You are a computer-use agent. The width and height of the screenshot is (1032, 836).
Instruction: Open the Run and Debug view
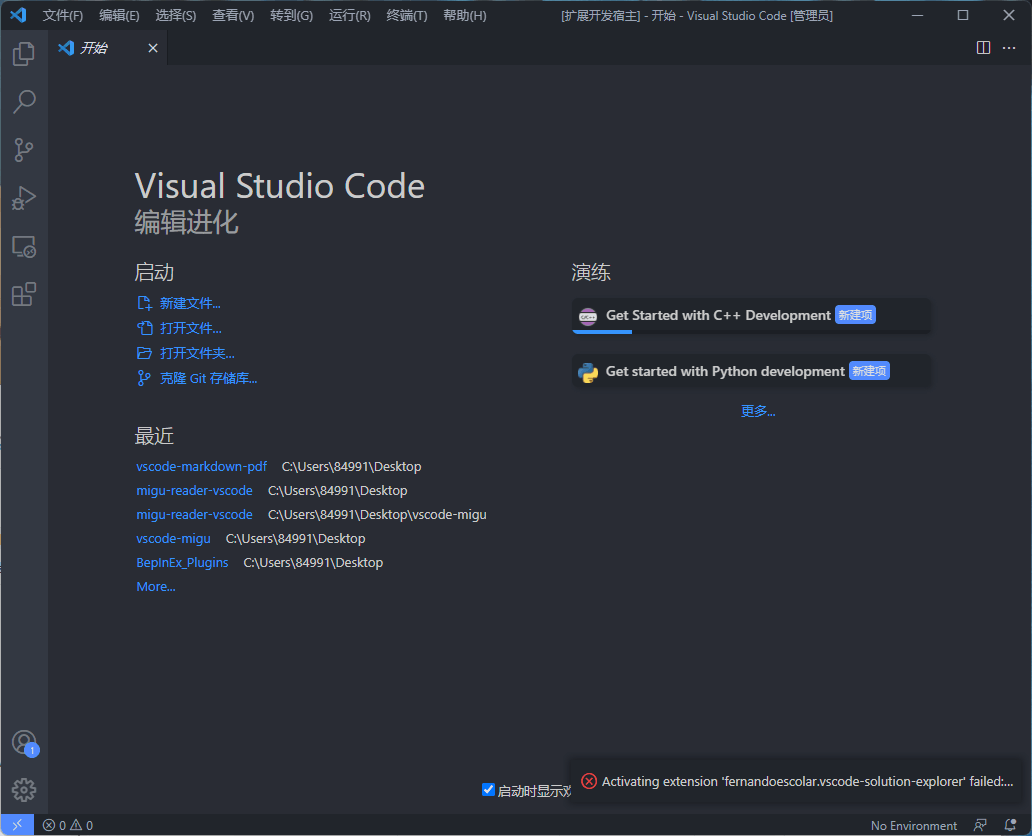click(x=24, y=198)
